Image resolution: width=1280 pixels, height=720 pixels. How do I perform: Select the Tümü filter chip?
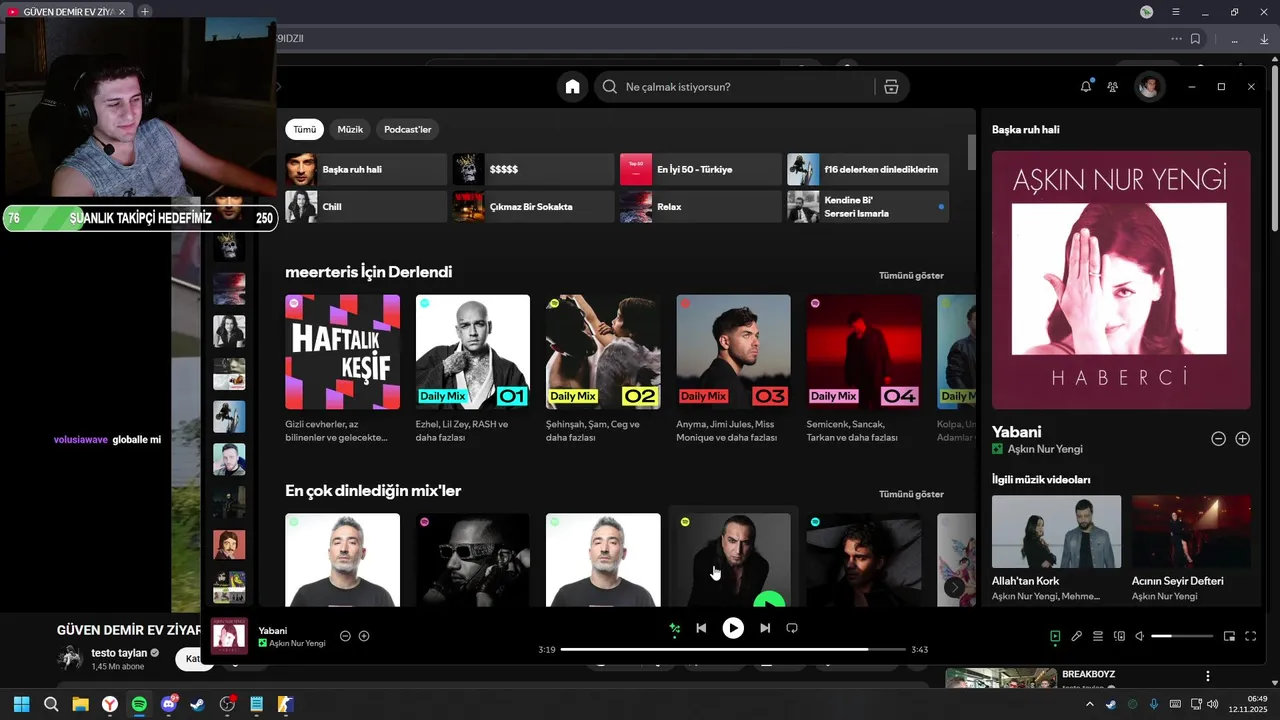tap(304, 130)
